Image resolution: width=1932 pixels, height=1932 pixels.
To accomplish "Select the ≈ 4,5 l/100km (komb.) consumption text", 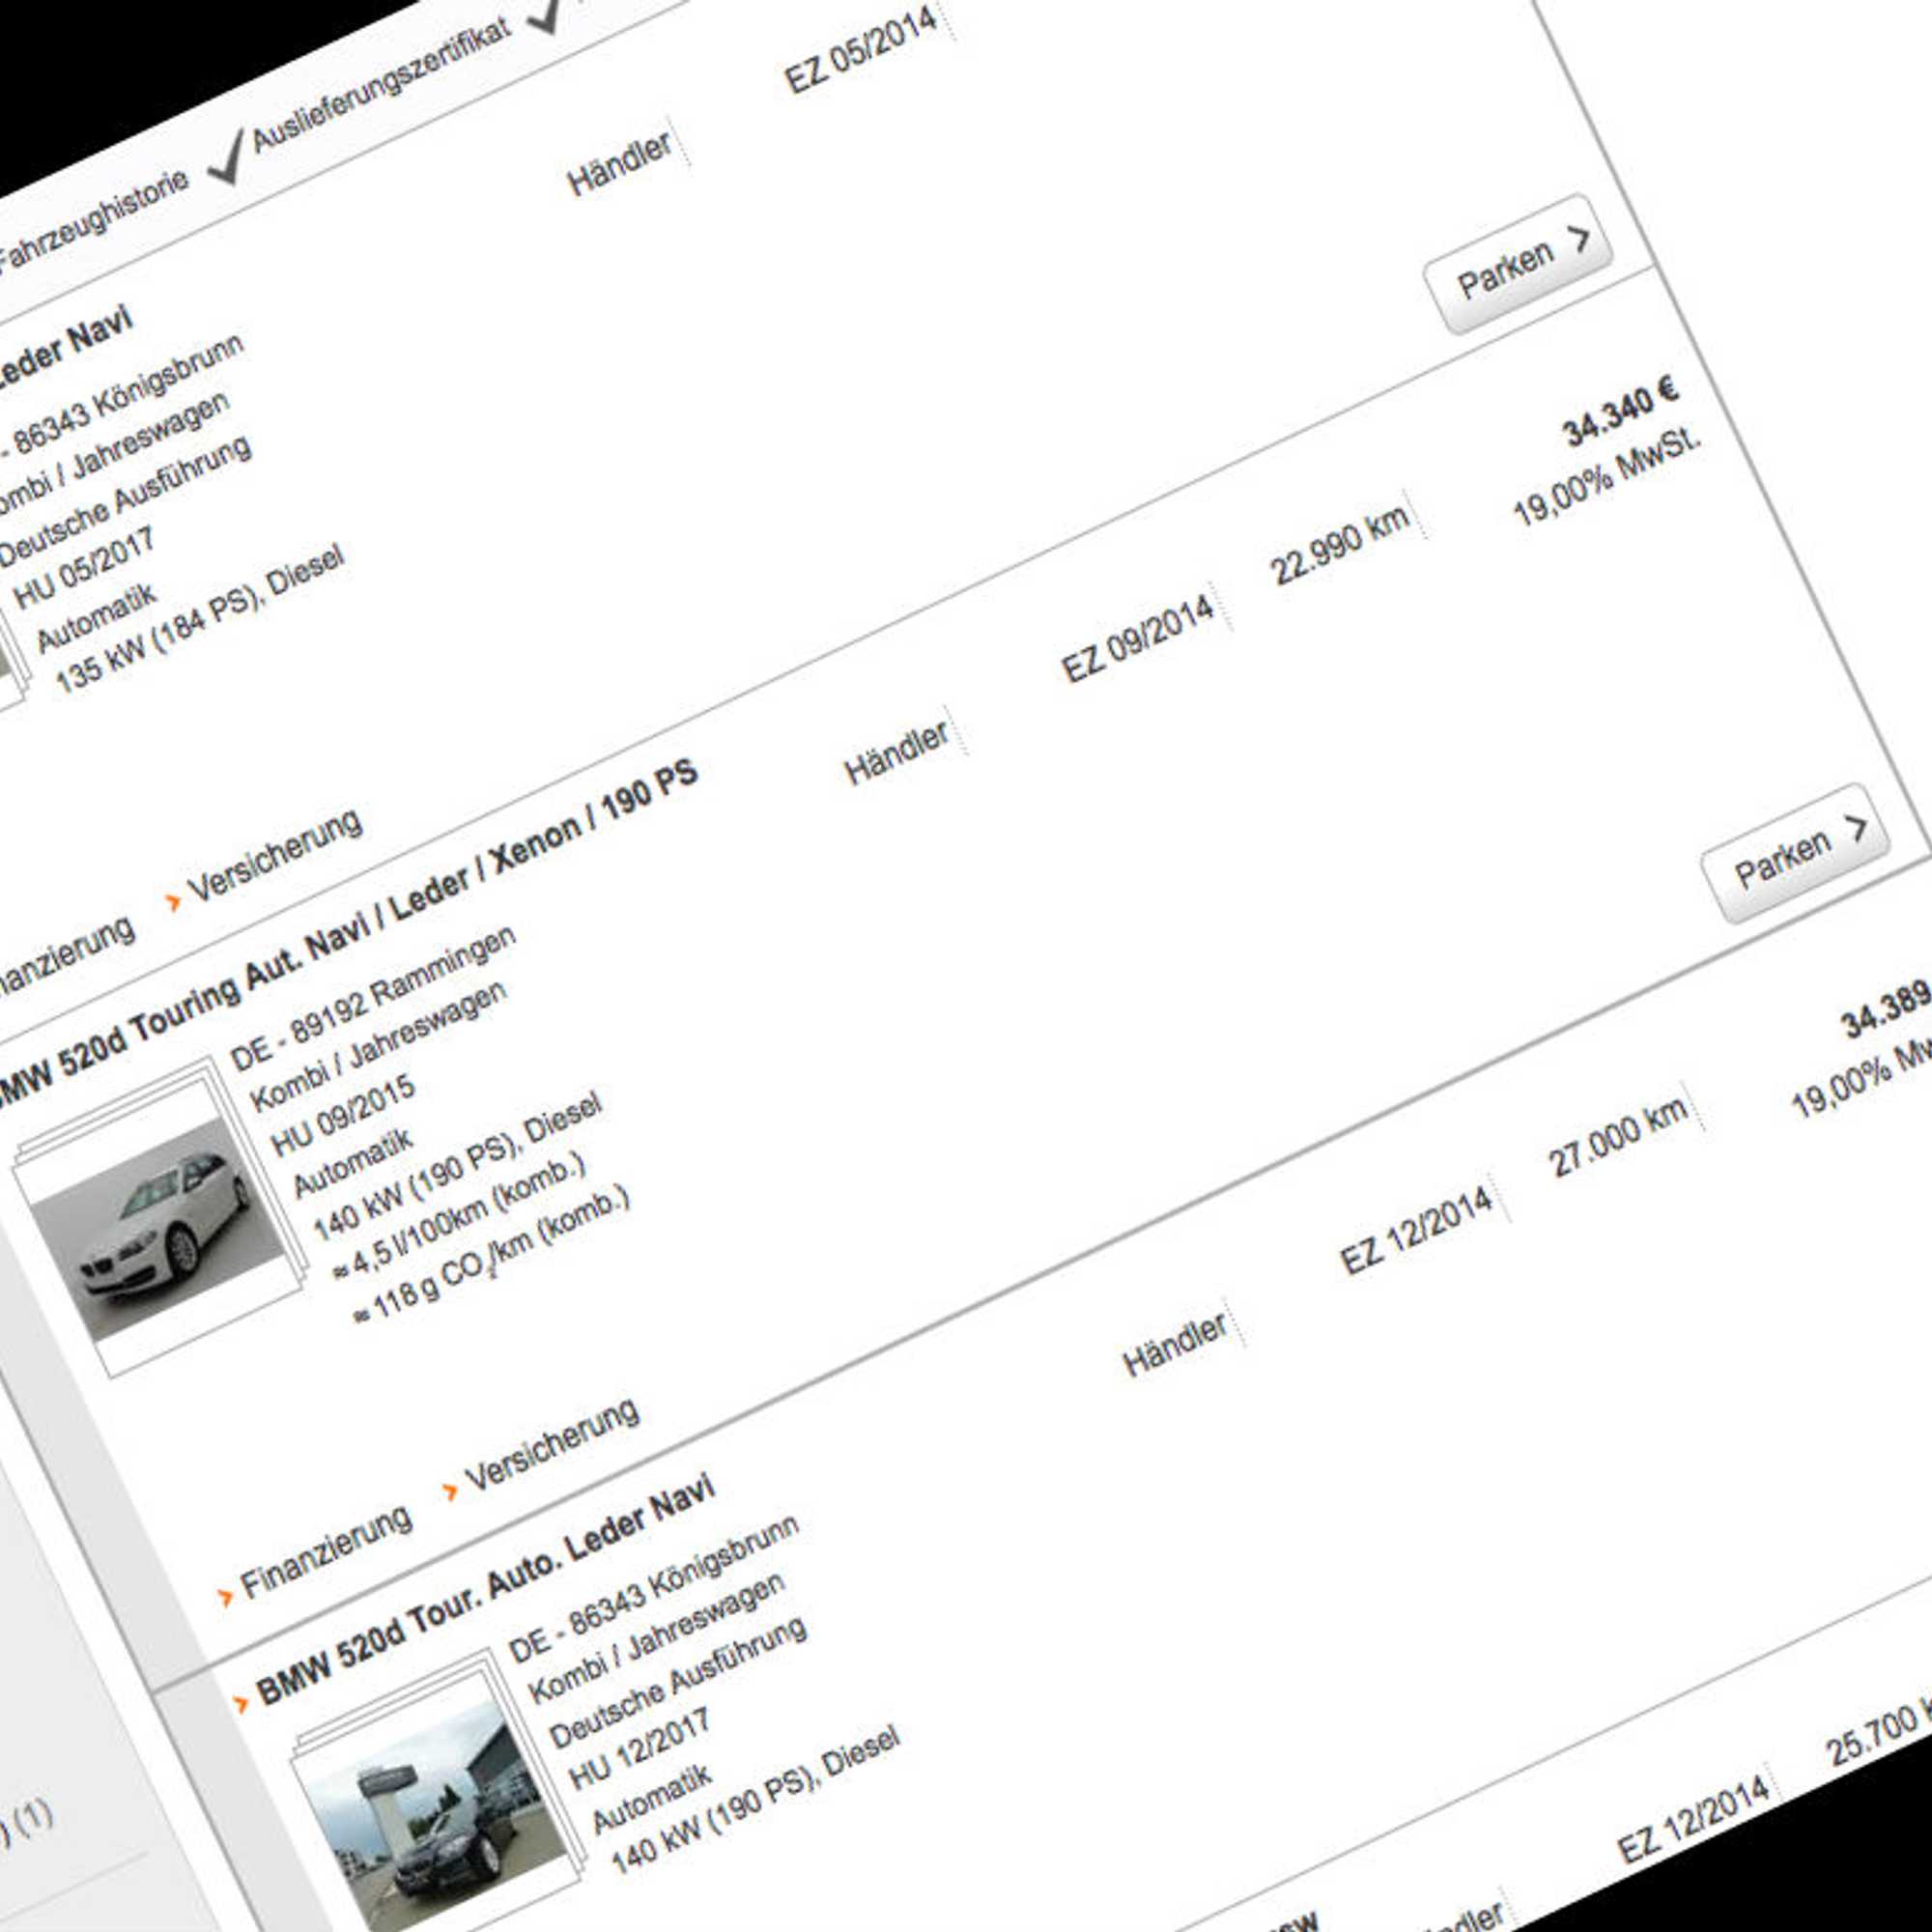I will (x=459, y=1218).
